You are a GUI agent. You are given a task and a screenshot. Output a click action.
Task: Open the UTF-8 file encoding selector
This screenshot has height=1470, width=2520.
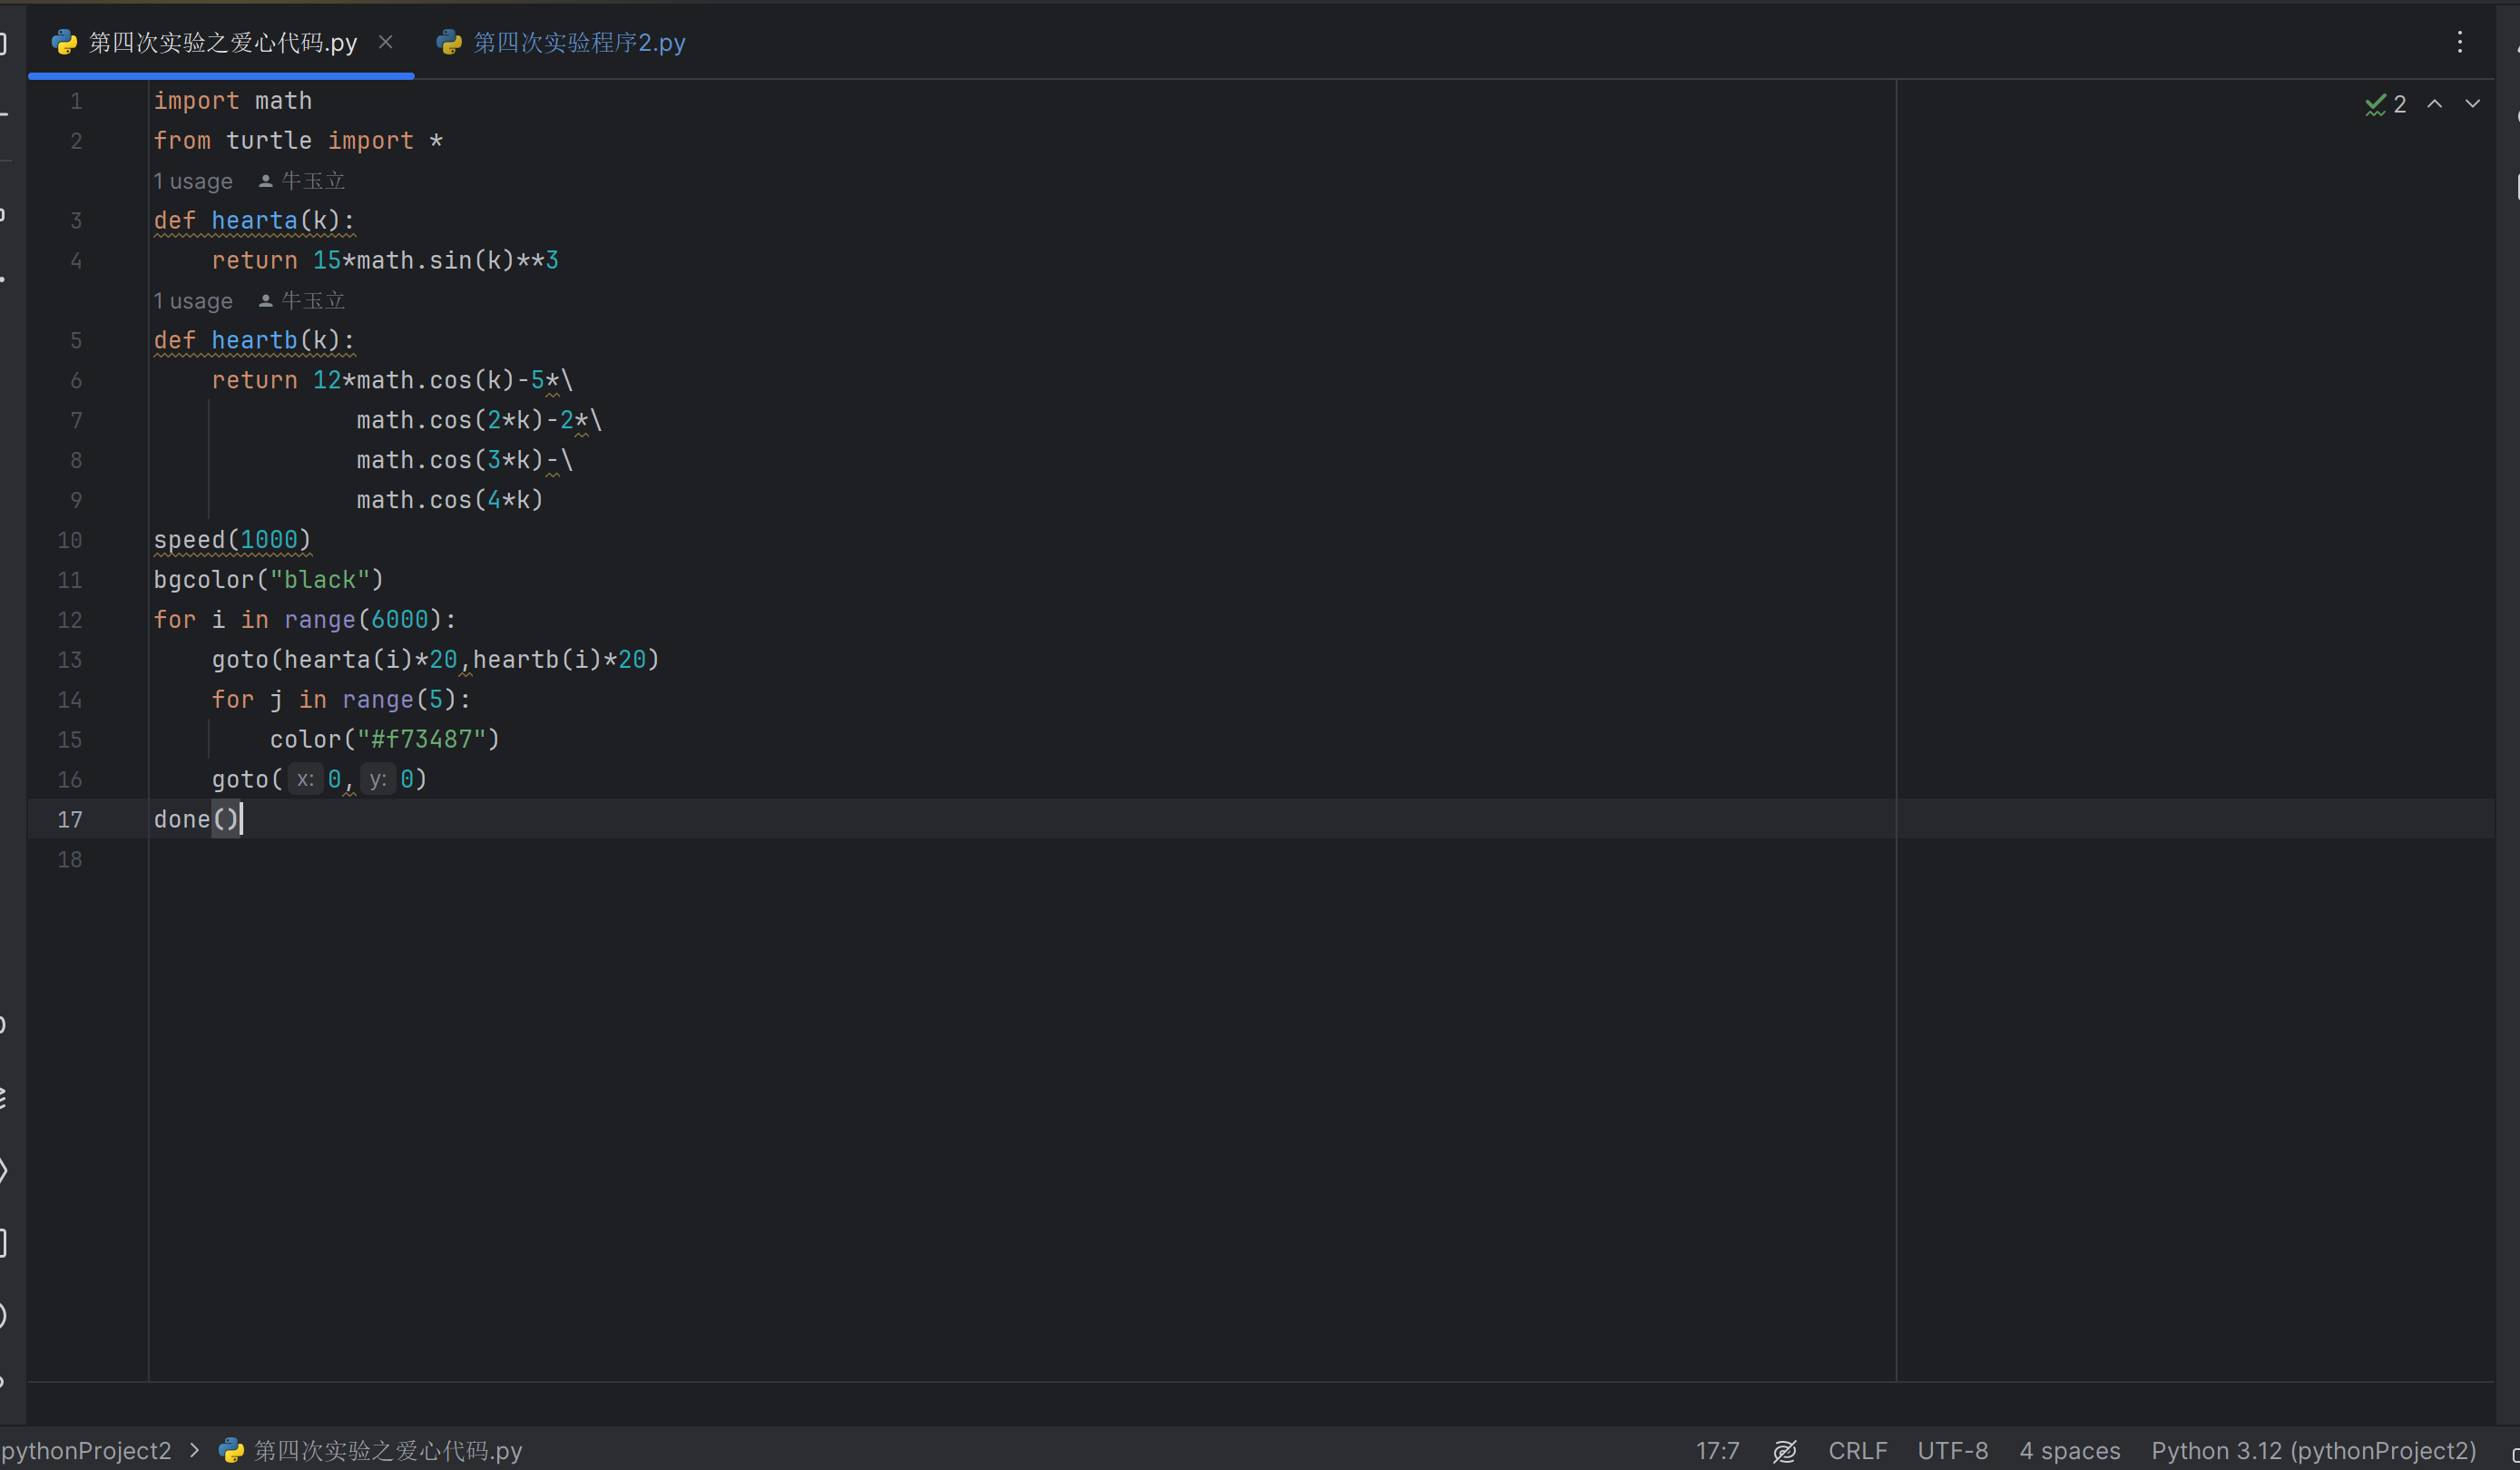pos(1953,1450)
